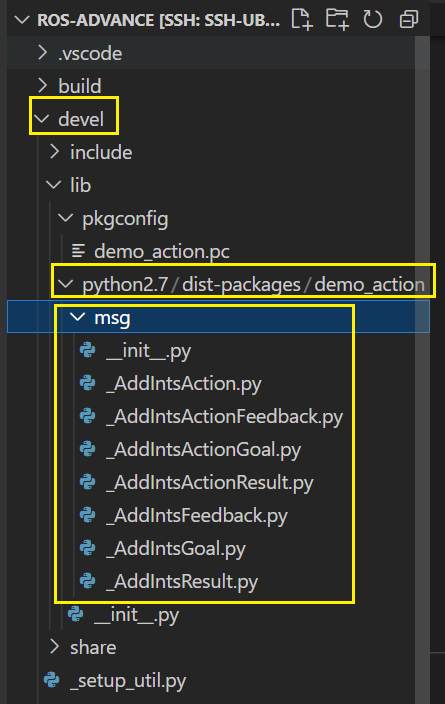Open the _AddIntsGoal.py file
Viewport: 445px width, 704px height.
click(176, 549)
